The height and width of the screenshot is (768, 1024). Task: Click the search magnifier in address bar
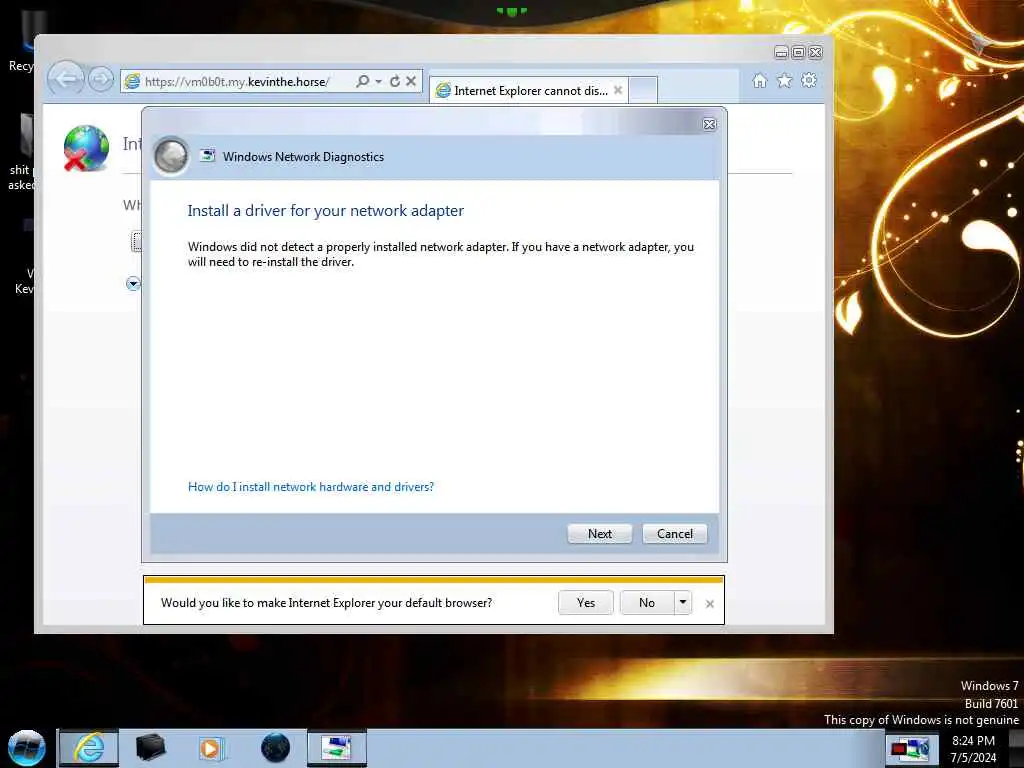362,81
